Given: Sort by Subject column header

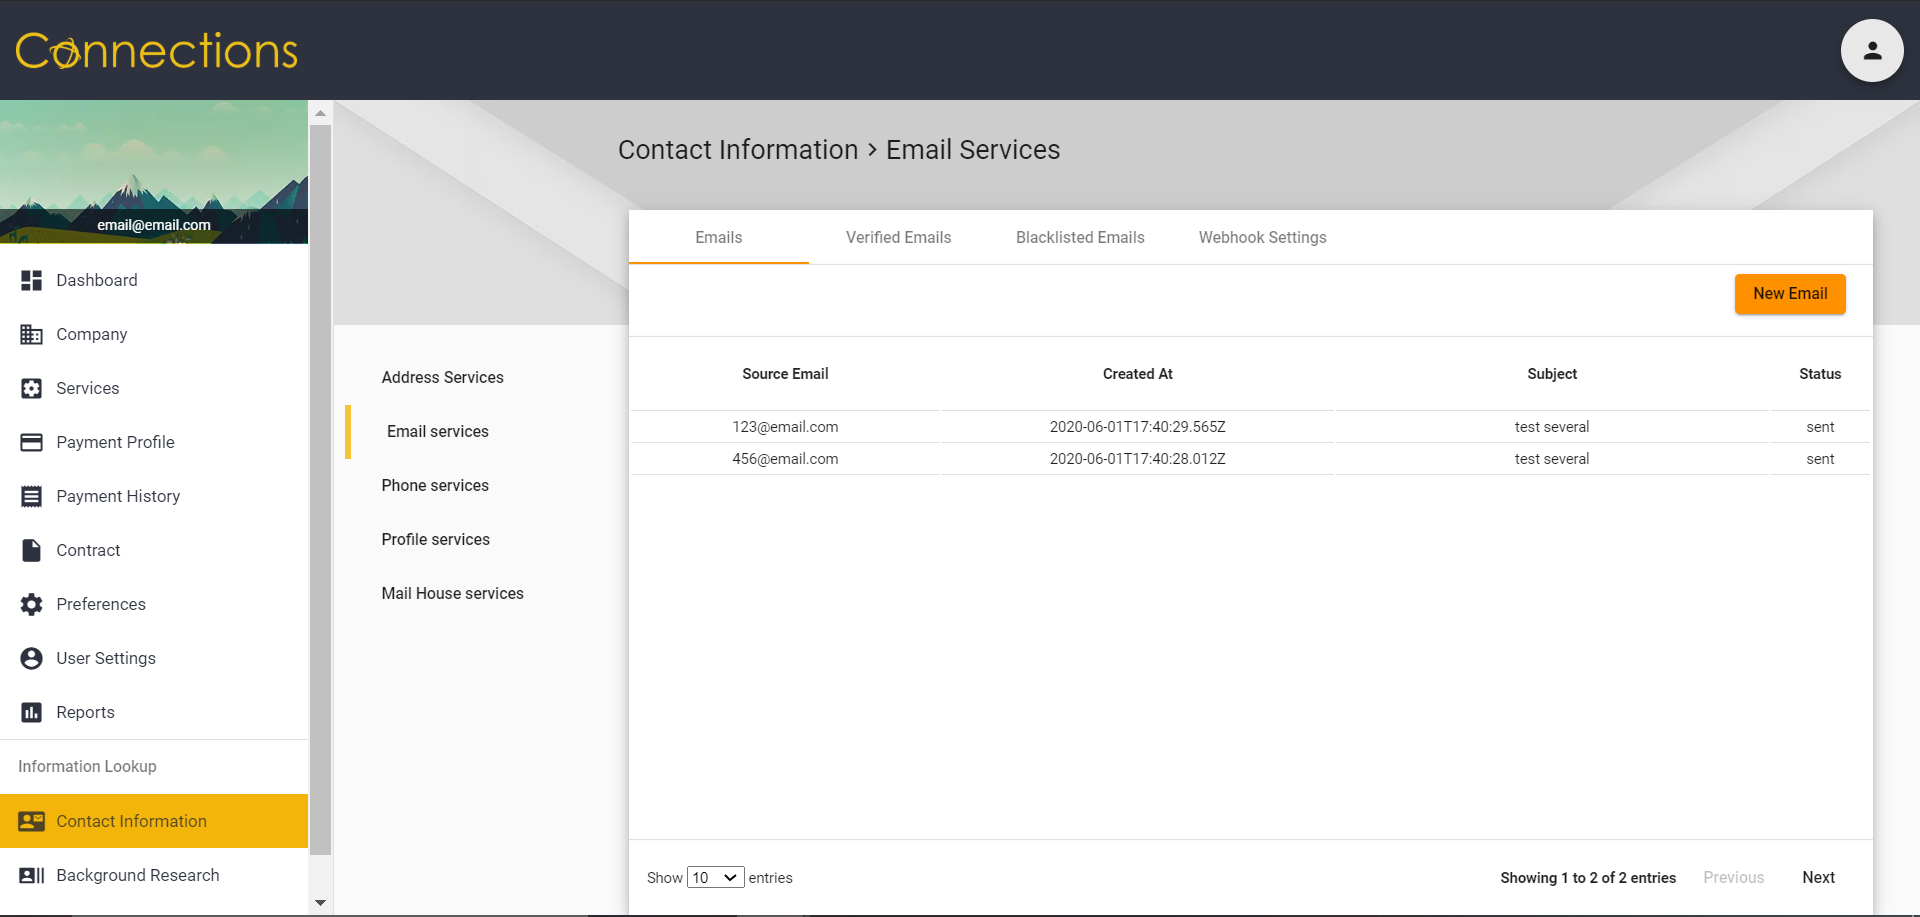Looking at the screenshot, I should (x=1552, y=374).
